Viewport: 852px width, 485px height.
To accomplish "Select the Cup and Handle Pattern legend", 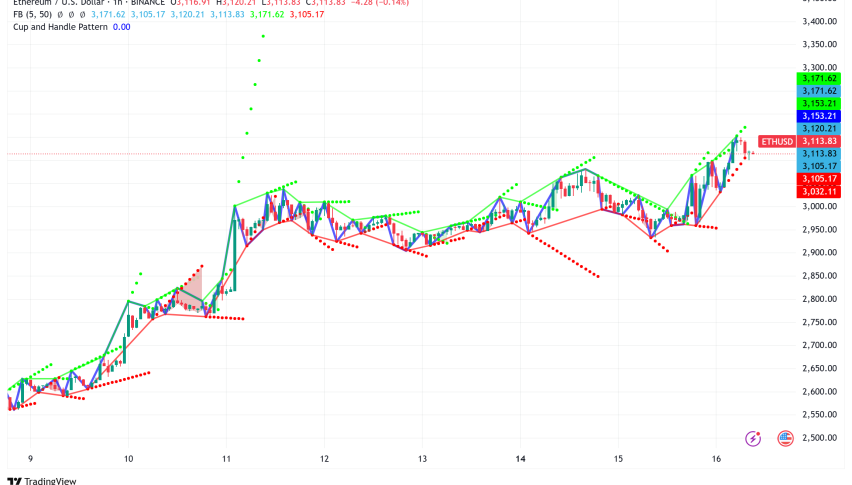I will pyautogui.click(x=60, y=27).
